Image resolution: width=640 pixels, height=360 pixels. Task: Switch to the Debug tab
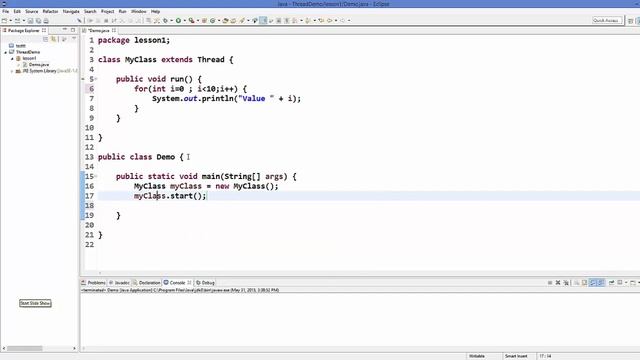click(x=206, y=282)
